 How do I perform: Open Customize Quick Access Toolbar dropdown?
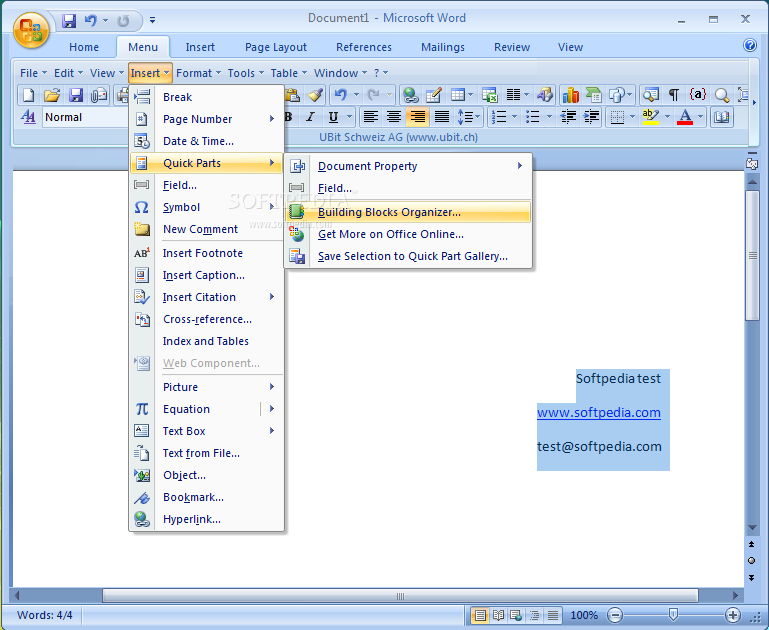153,21
